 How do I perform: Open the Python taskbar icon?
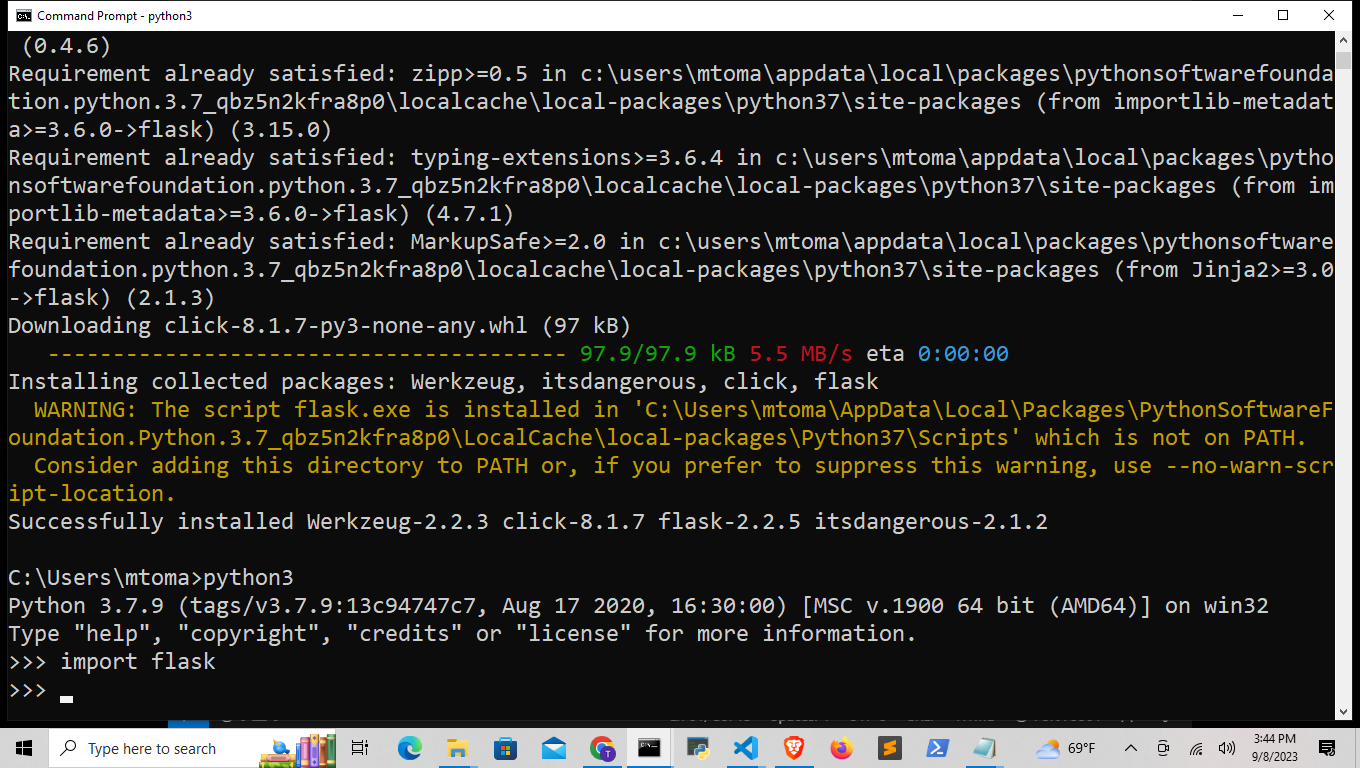click(x=697, y=748)
